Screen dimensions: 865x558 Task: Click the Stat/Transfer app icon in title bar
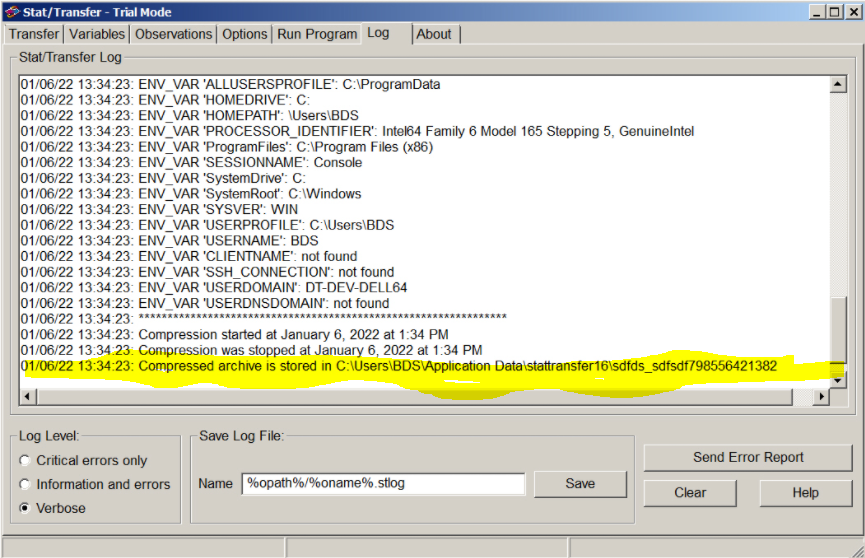click(12, 12)
